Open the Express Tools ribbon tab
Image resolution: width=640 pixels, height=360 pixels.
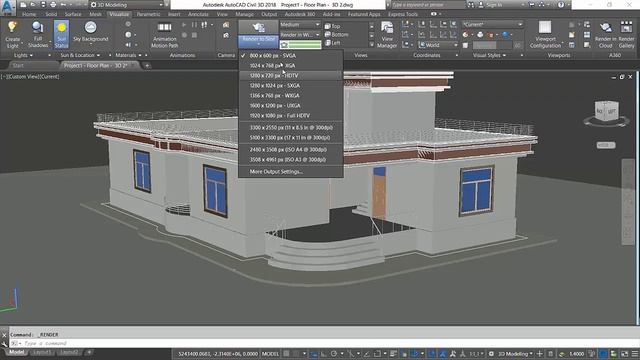tap(403, 14)
